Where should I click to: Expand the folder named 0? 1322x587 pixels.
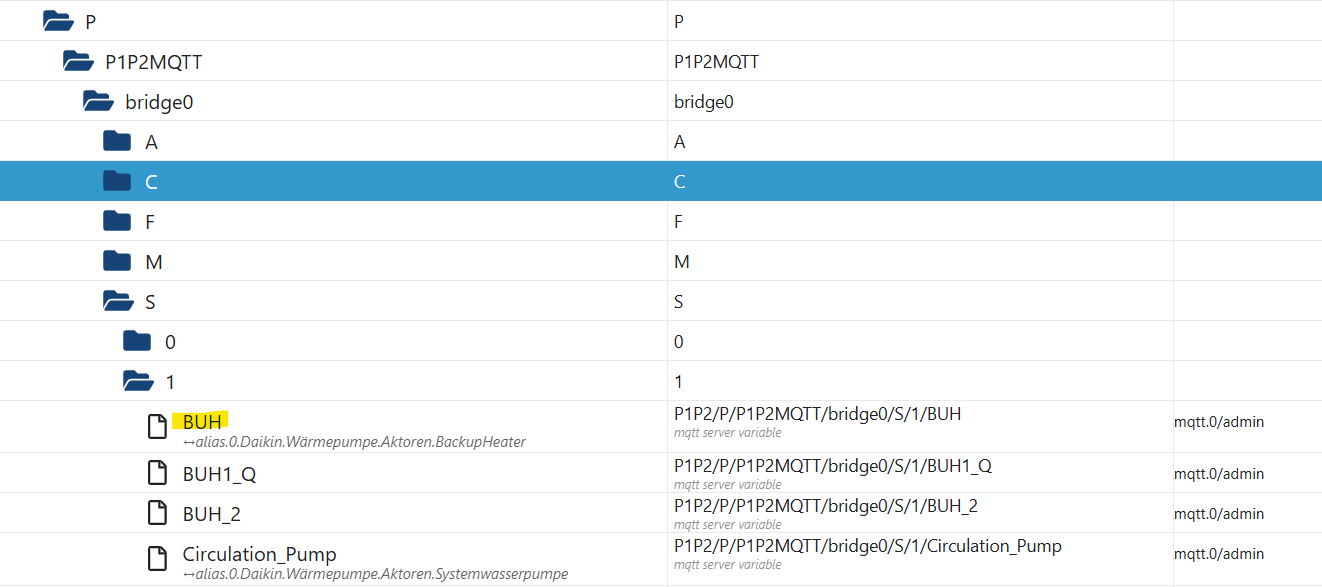pos(137,342)
